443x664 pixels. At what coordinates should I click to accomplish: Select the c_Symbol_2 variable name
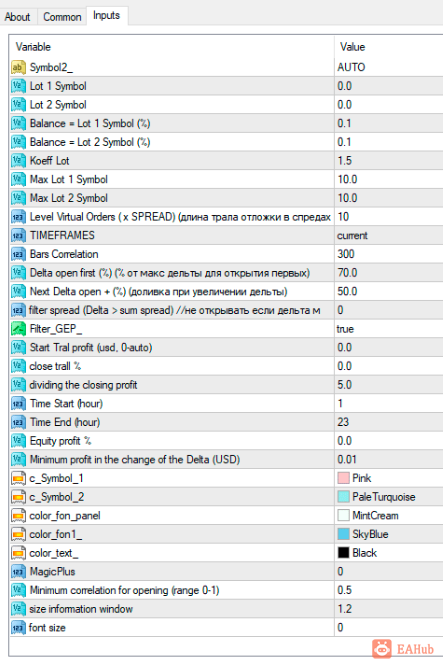click(57, 497)
